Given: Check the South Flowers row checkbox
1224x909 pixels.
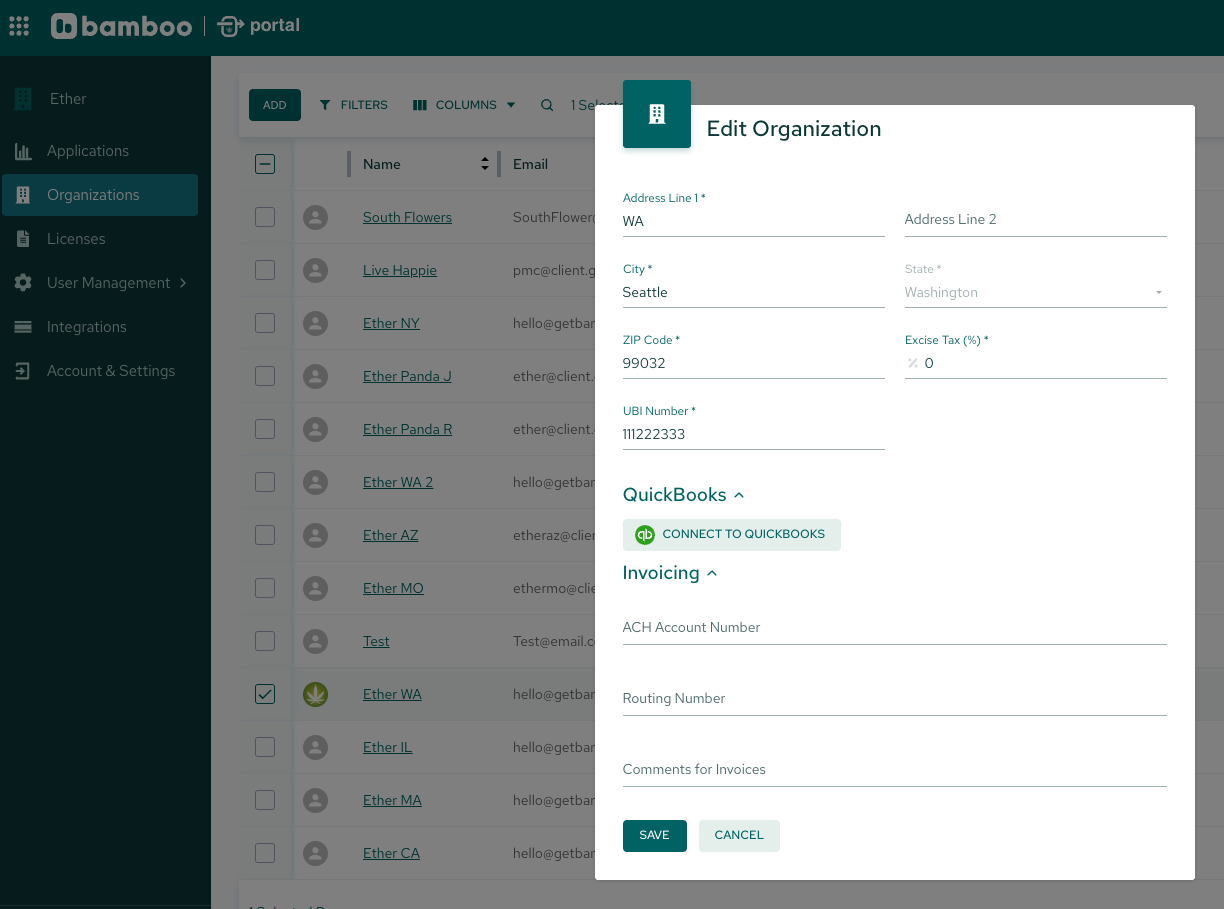Looking at the screenshot, I should (x=265, y=217).
